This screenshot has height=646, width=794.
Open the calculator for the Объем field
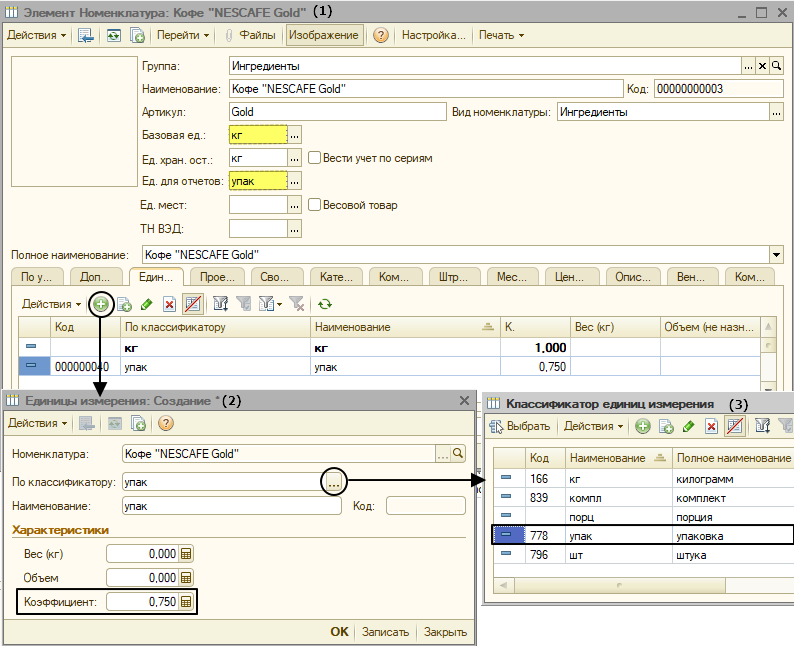[x=186, y=578]
